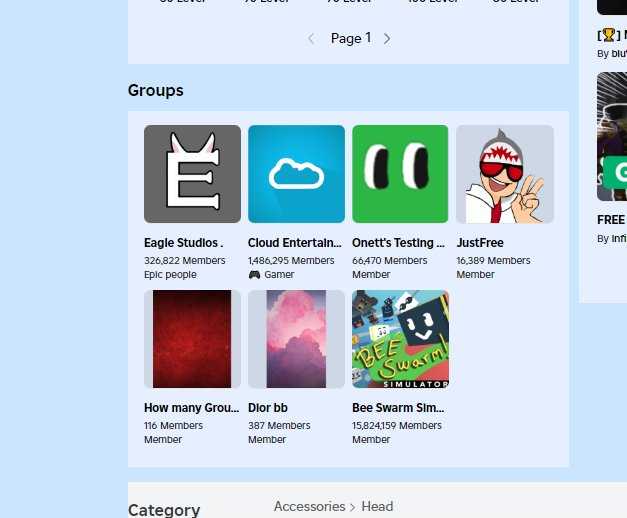Click the 326,822 Members text
This screenshot has width=627, height=518.
[x=185, y=260]
